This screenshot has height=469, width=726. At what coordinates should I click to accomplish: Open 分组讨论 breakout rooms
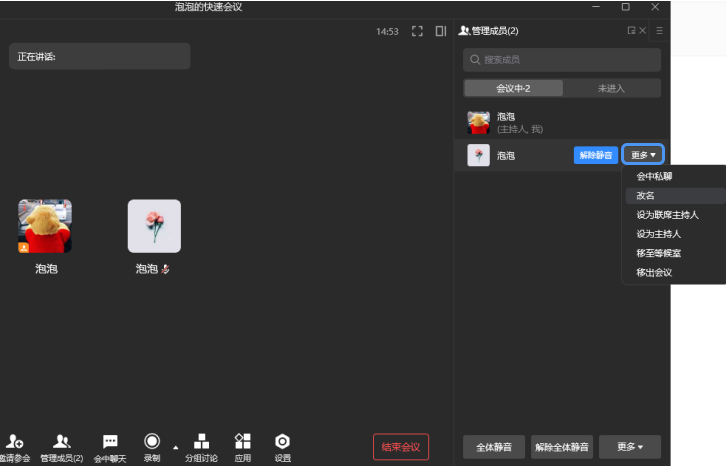tap(201, 441)
